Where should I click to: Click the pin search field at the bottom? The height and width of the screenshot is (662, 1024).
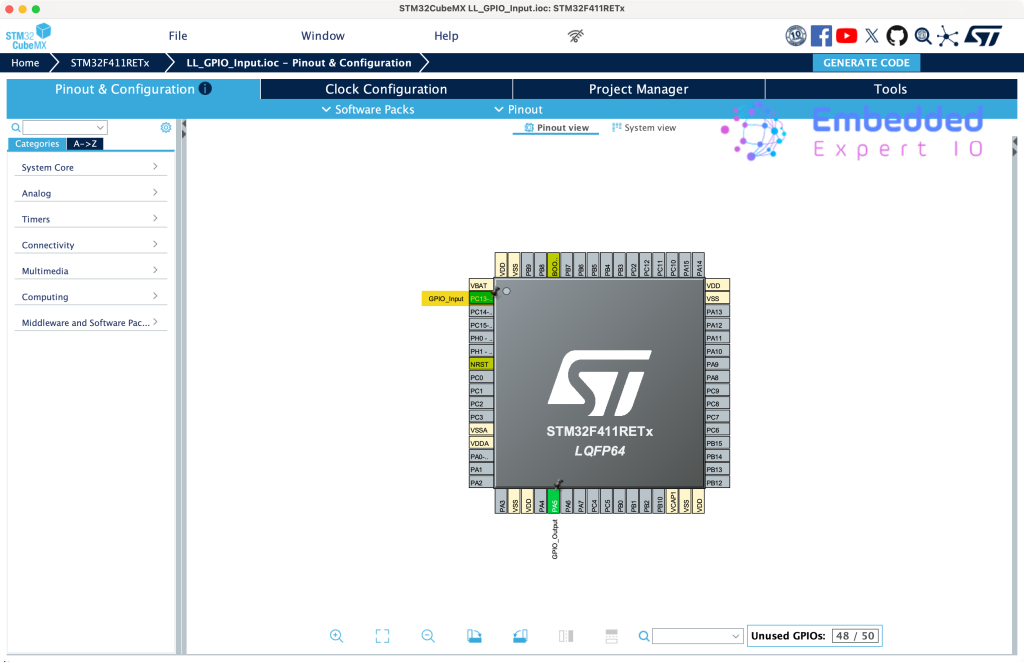coord(696,636)
